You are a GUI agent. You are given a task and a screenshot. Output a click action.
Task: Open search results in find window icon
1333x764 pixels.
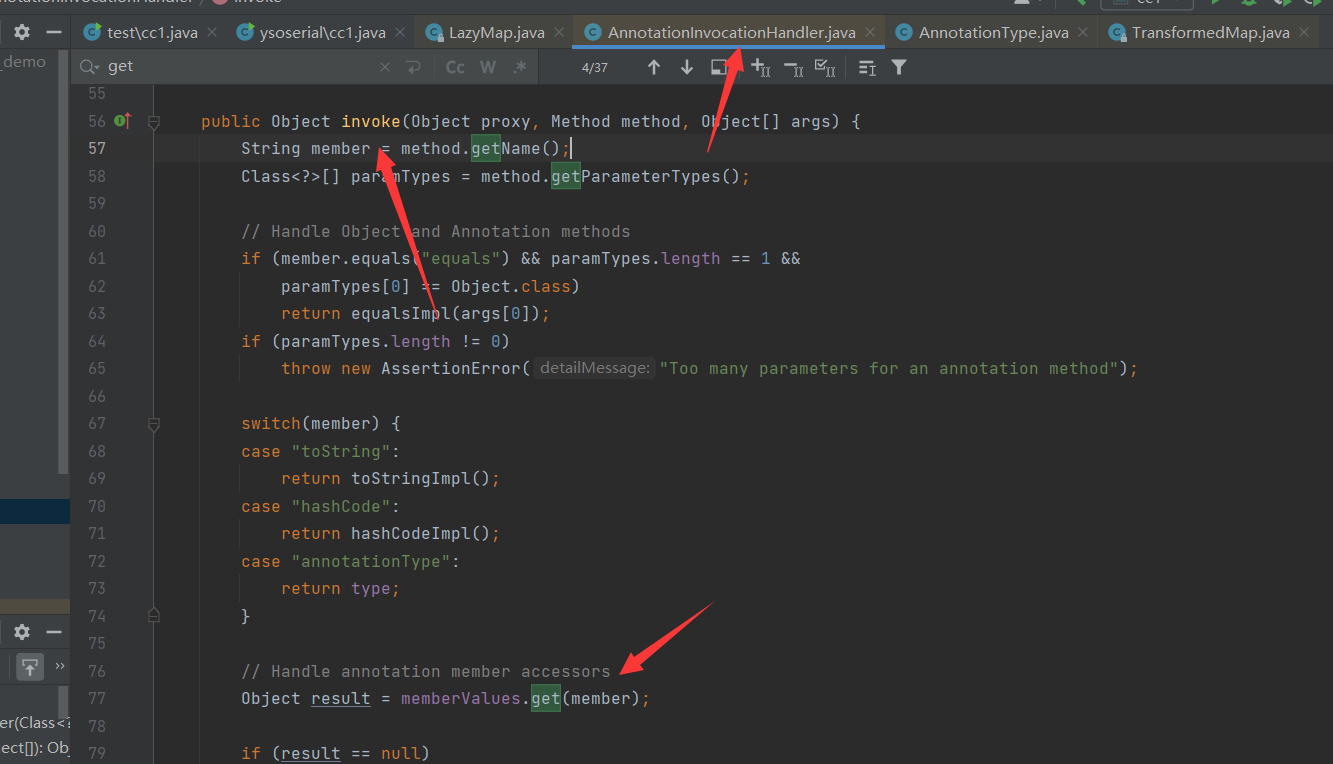719,67
